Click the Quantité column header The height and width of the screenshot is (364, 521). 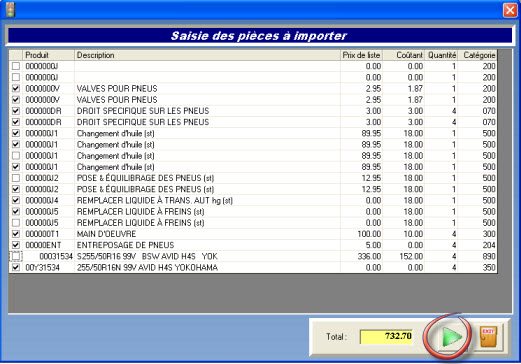pyautogui.click(x=441, y=55)
